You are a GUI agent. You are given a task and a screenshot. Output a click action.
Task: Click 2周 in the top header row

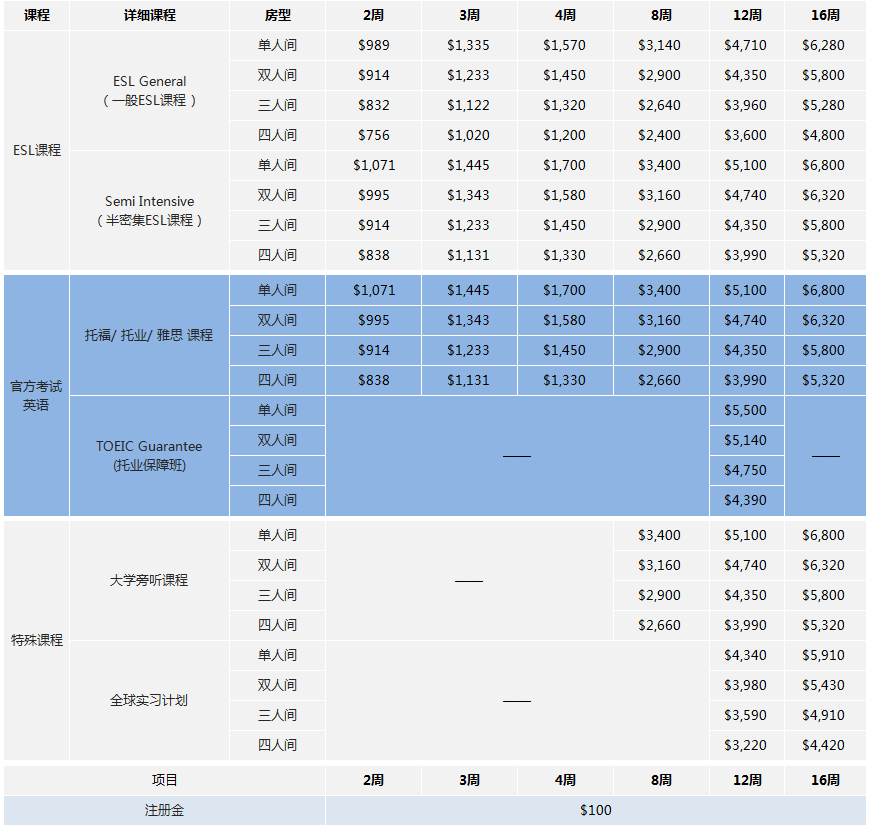(373, 15)
